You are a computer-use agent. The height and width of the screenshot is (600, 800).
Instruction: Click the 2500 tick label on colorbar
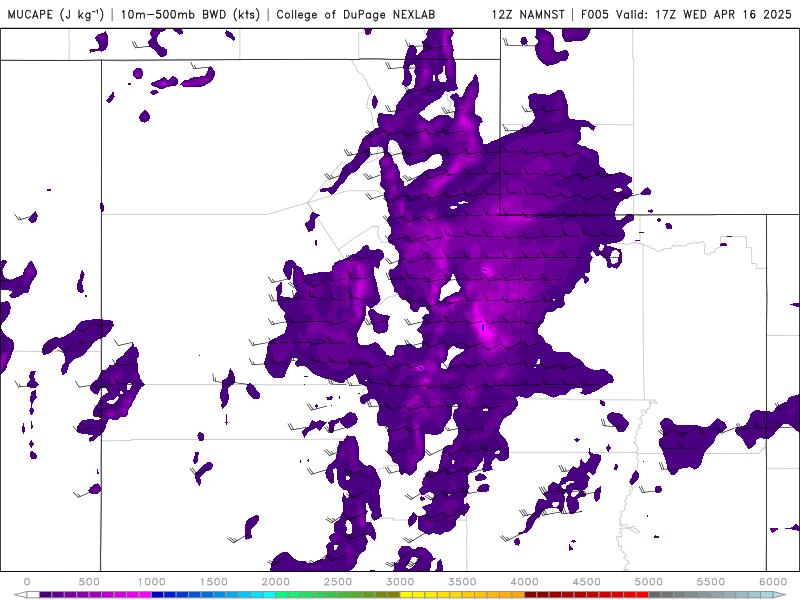(338, 582)
